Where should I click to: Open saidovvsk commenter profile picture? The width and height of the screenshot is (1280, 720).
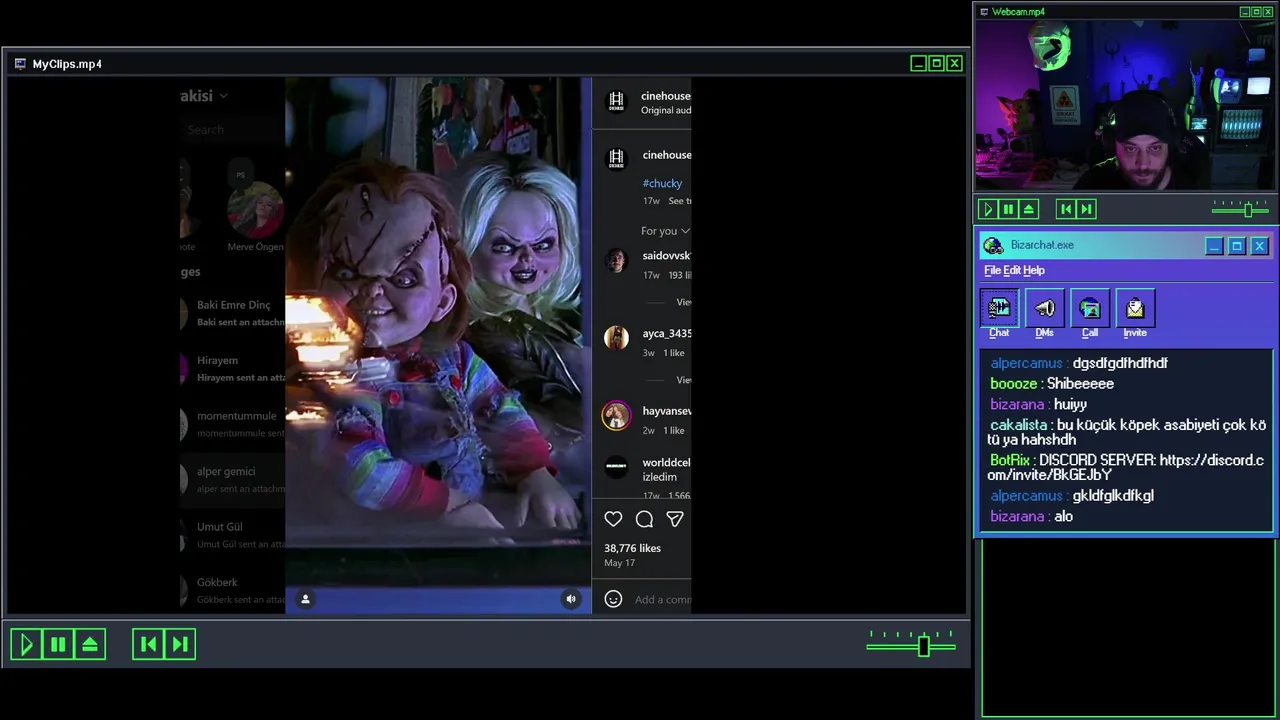click(x=616, y=262)
